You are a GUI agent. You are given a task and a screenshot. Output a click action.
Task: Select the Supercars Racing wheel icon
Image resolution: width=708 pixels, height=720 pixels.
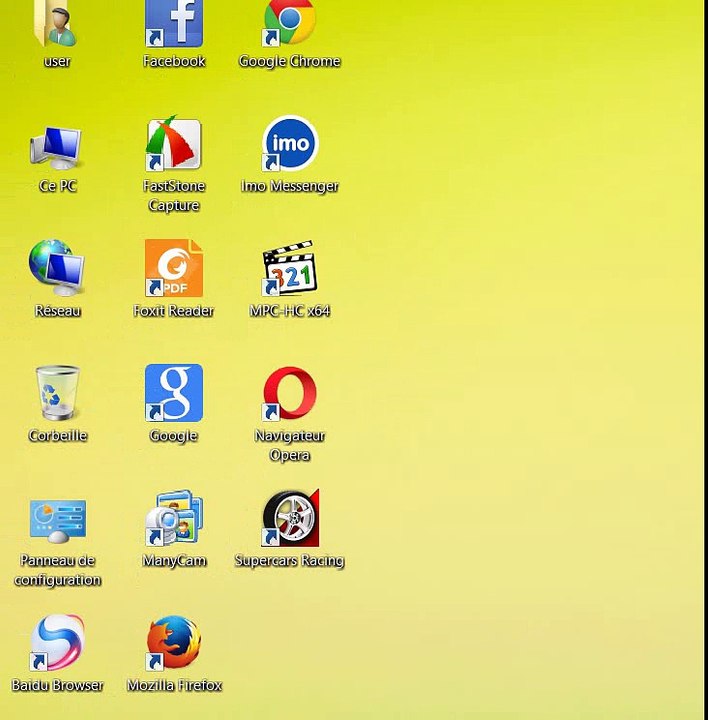tap(290, 518)
